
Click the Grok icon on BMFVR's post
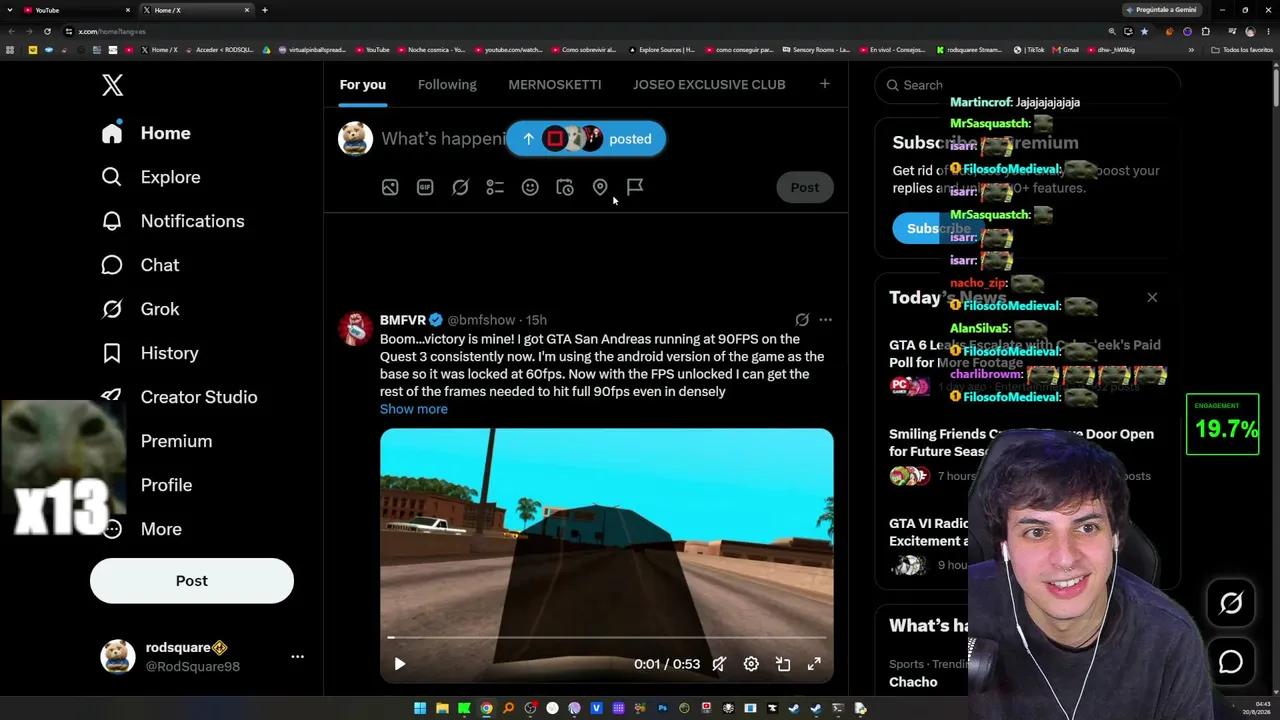(802, 320)
